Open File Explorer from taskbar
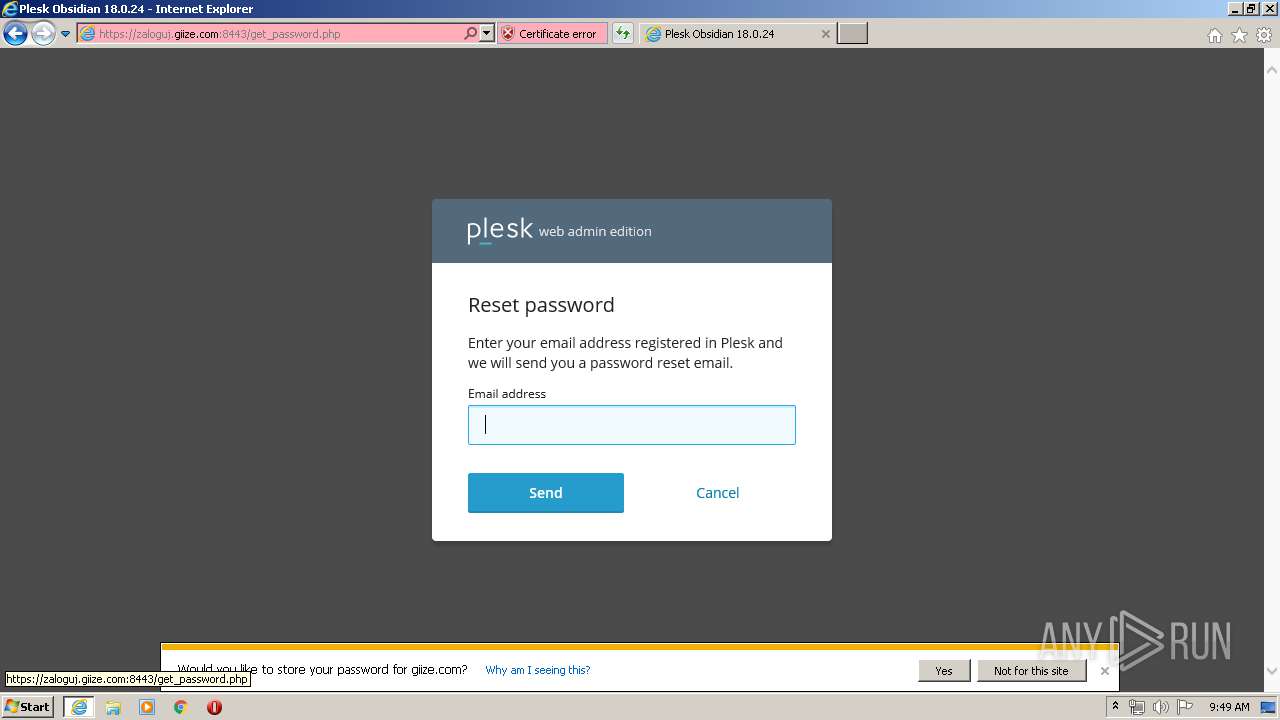 pyautogui.click(x=113, y=707)
